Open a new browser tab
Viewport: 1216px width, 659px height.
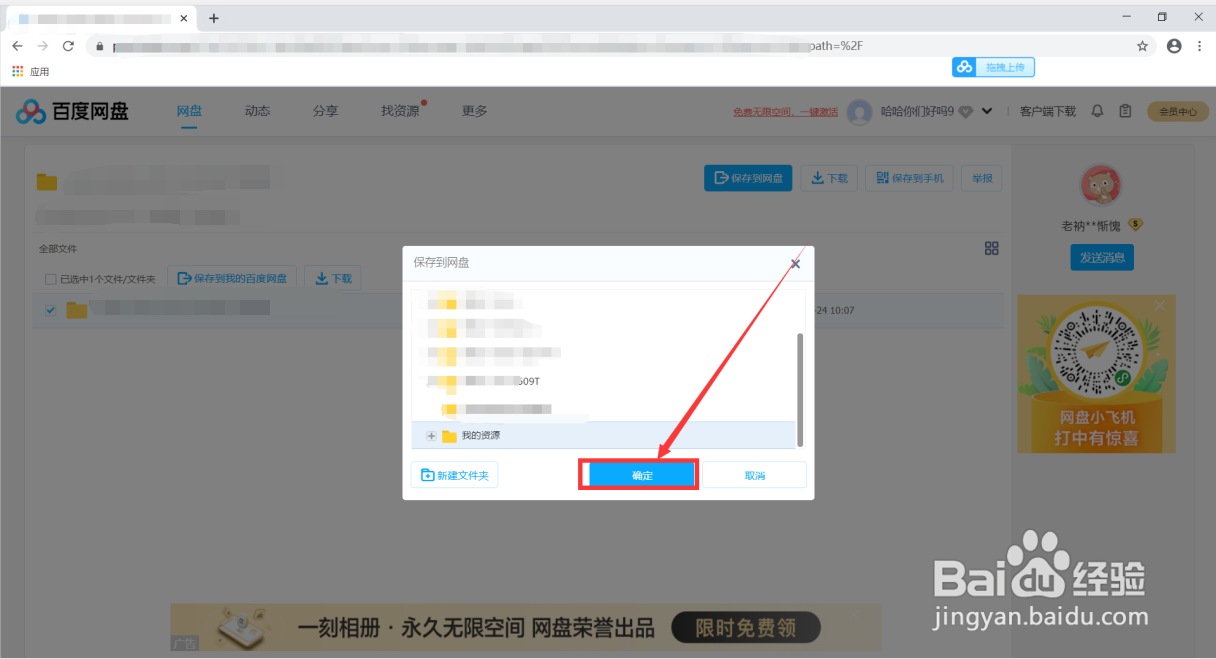click(x=214, y=18)
